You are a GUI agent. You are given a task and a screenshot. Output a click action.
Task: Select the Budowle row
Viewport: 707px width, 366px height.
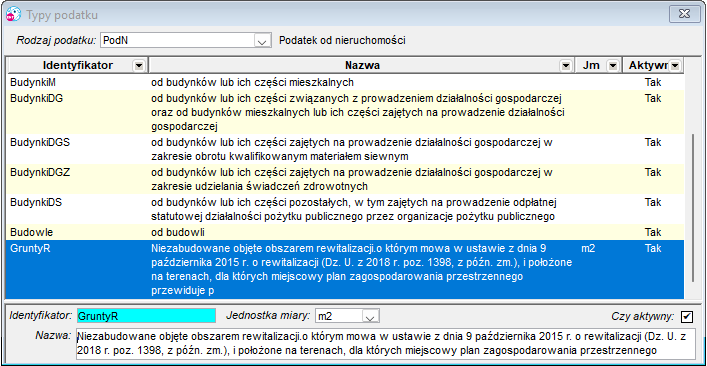[345, 232]
